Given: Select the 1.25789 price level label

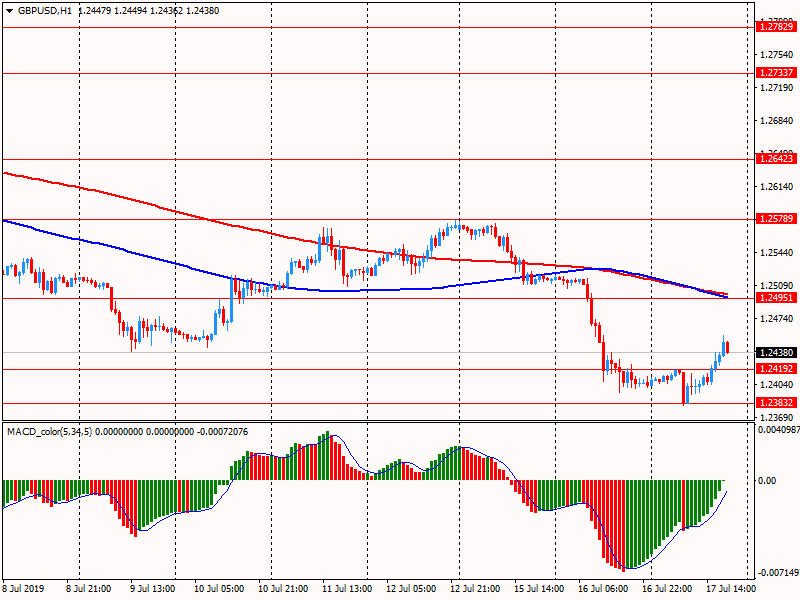Looking at the screenshot, I should coord(776,219).
